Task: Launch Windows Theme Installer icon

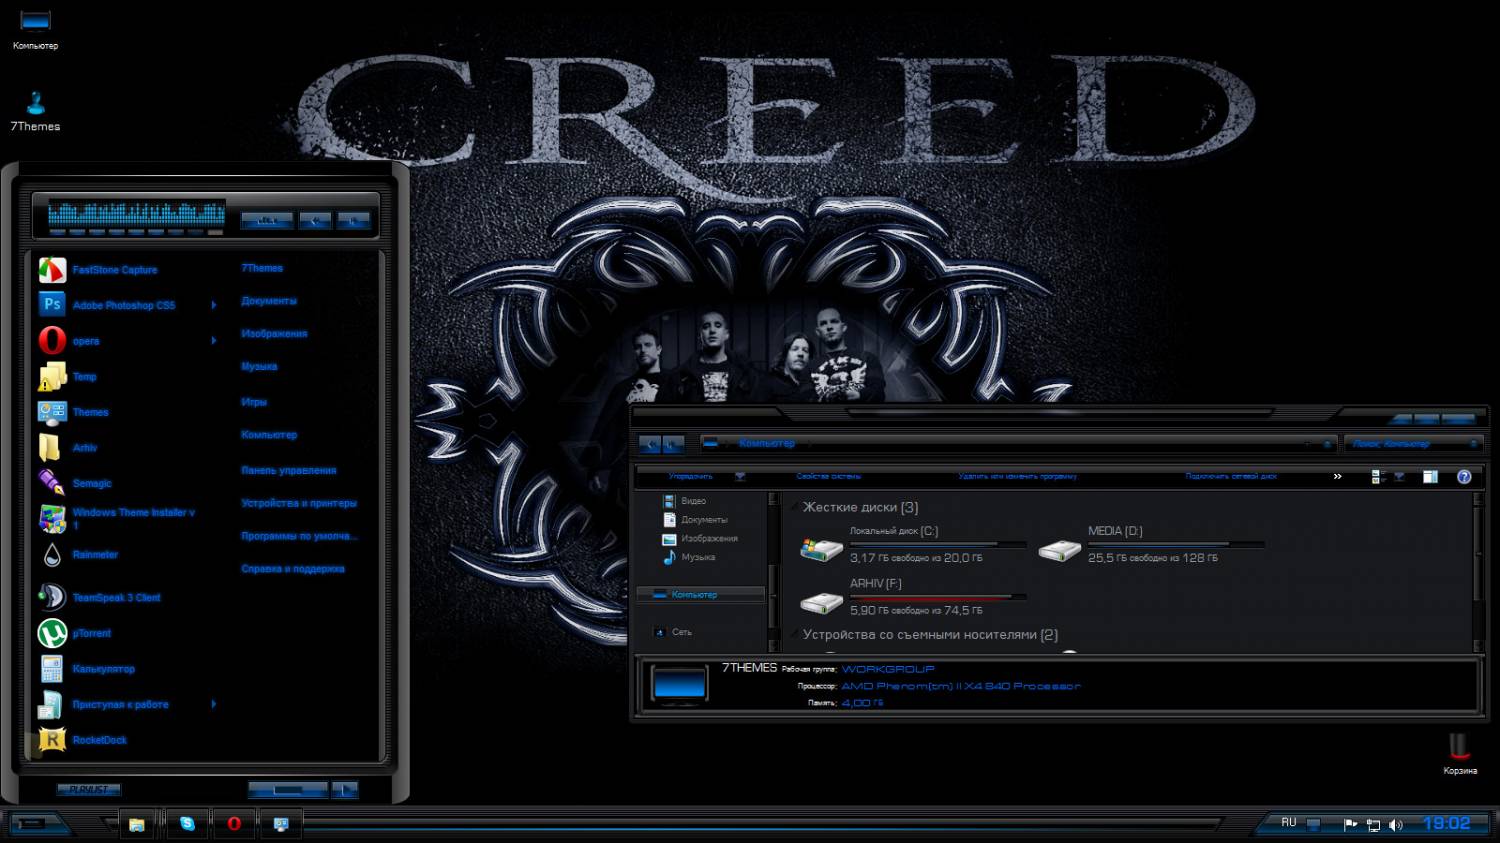Action: point(52,518)
